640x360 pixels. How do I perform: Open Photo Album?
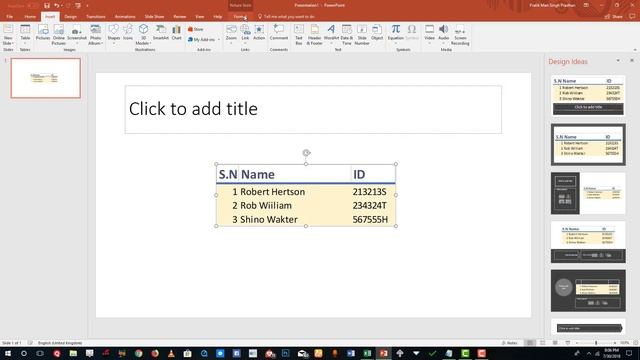pos(95,35)
